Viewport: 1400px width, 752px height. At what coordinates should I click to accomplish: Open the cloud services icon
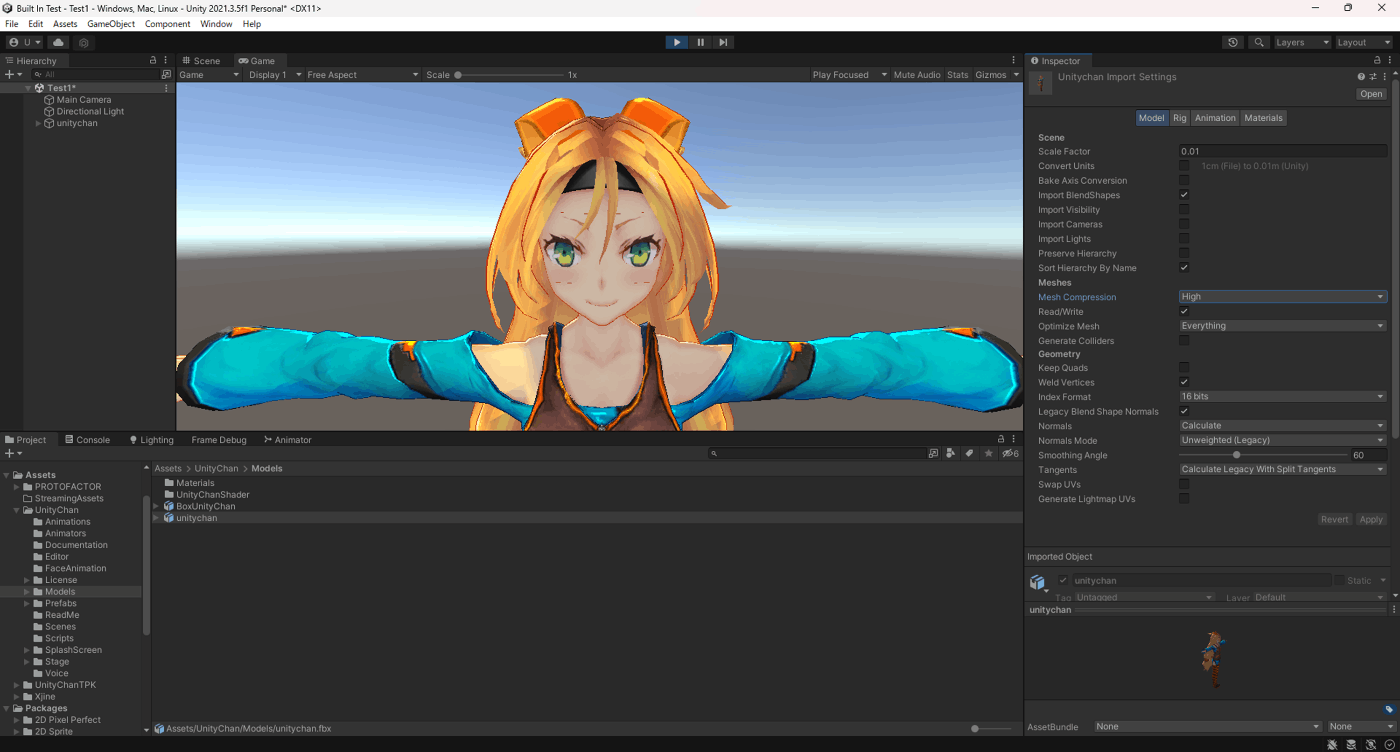coord(58,43)
